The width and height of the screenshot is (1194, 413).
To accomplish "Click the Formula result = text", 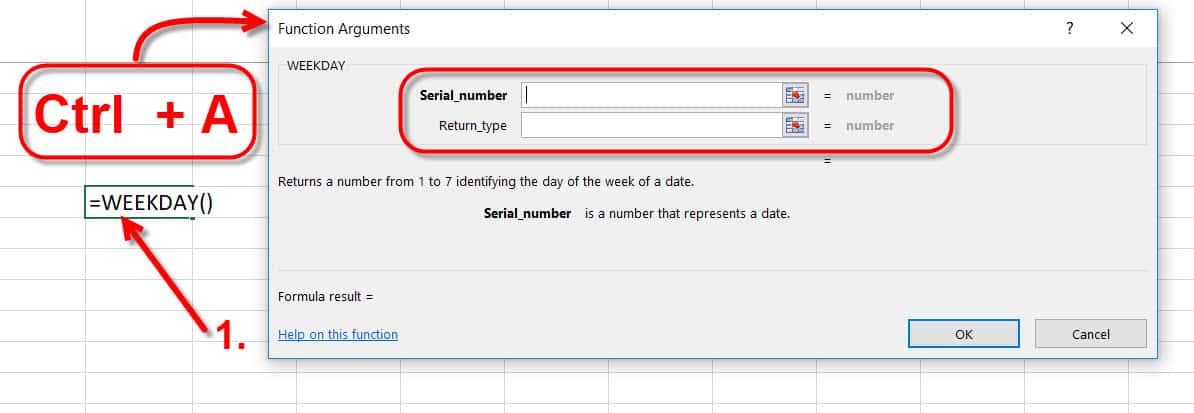I will coord(326,296).
